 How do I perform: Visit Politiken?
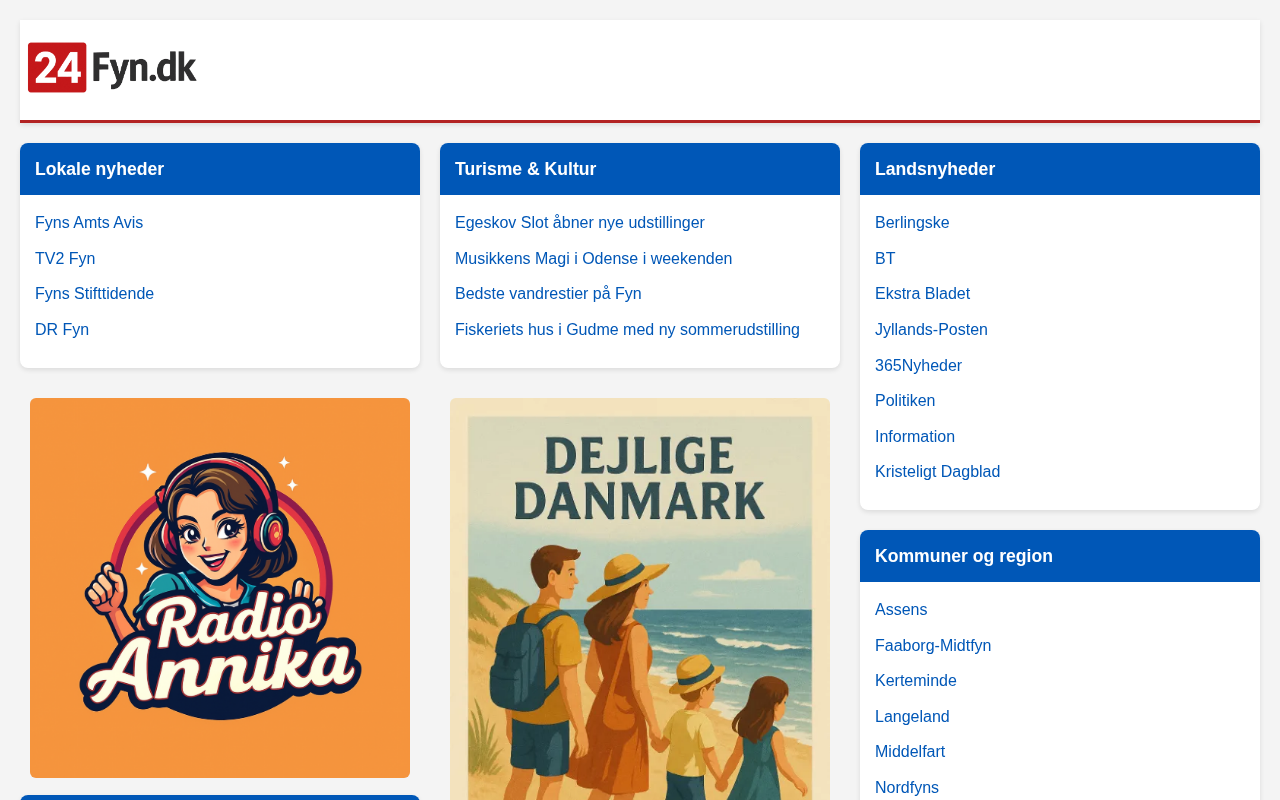pos(905,401)
